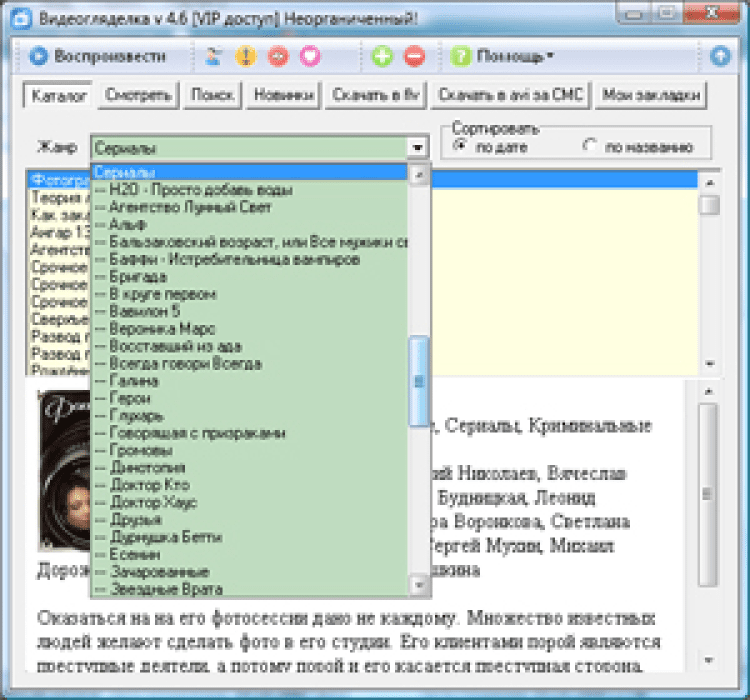The width and height of the screenshot is (750, 700).
Task: Click movie list scroll down arrow
Action: click(709, 364)
